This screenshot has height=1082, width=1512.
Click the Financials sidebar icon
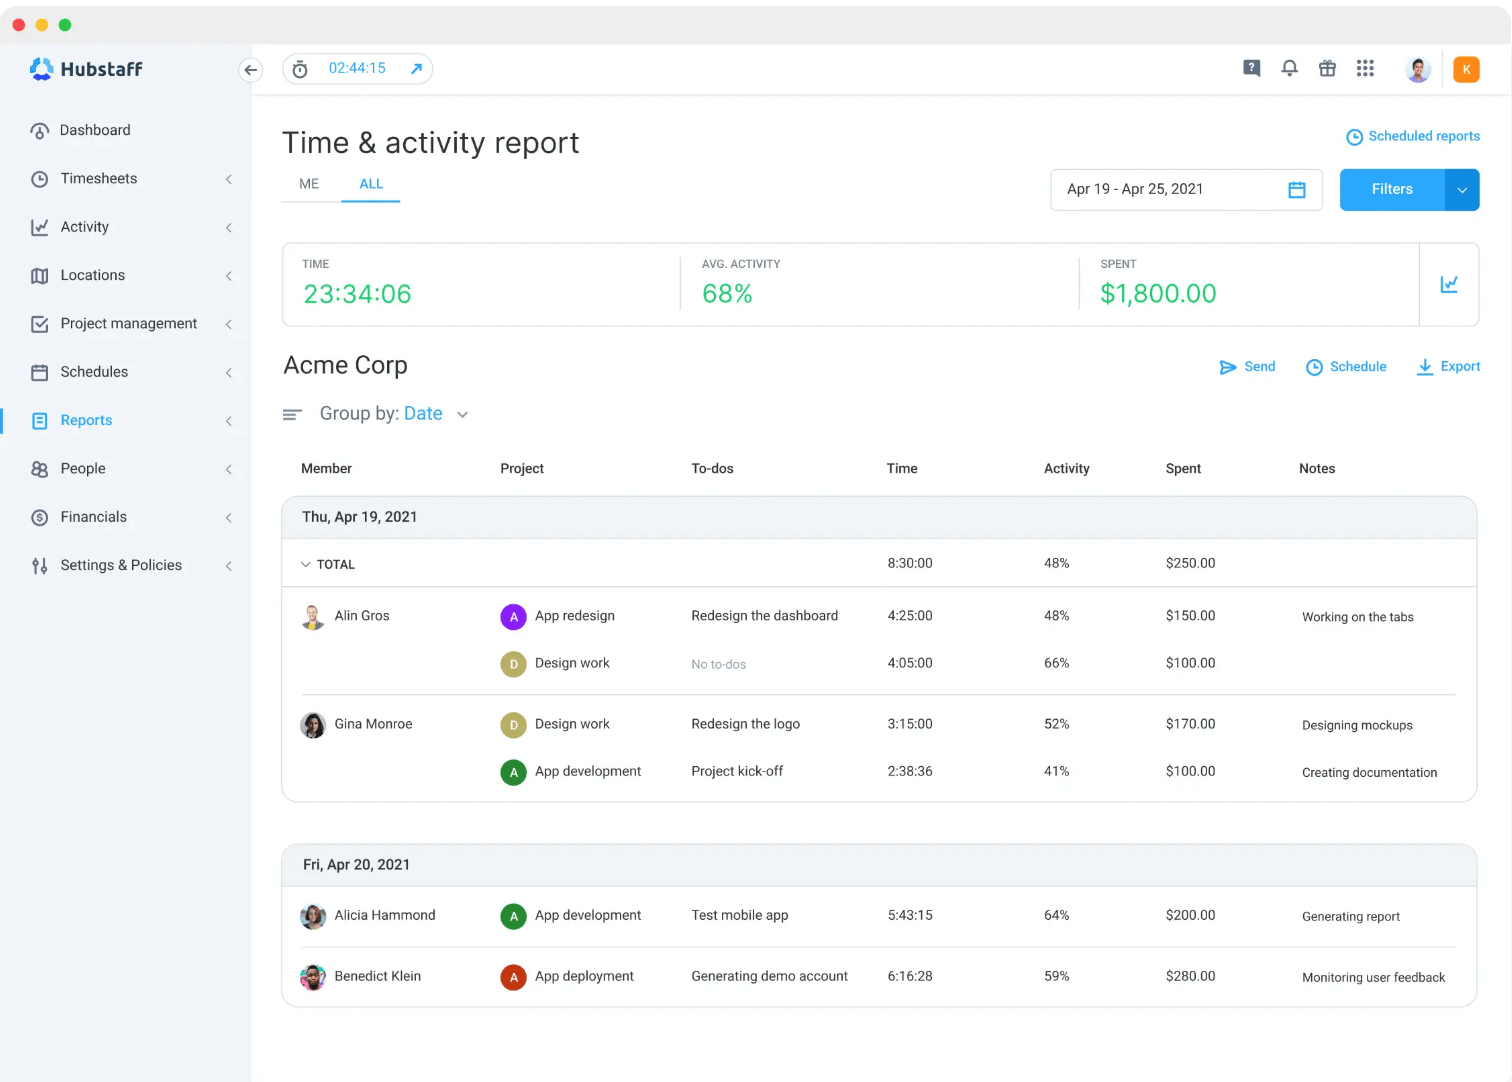point(39,517)
